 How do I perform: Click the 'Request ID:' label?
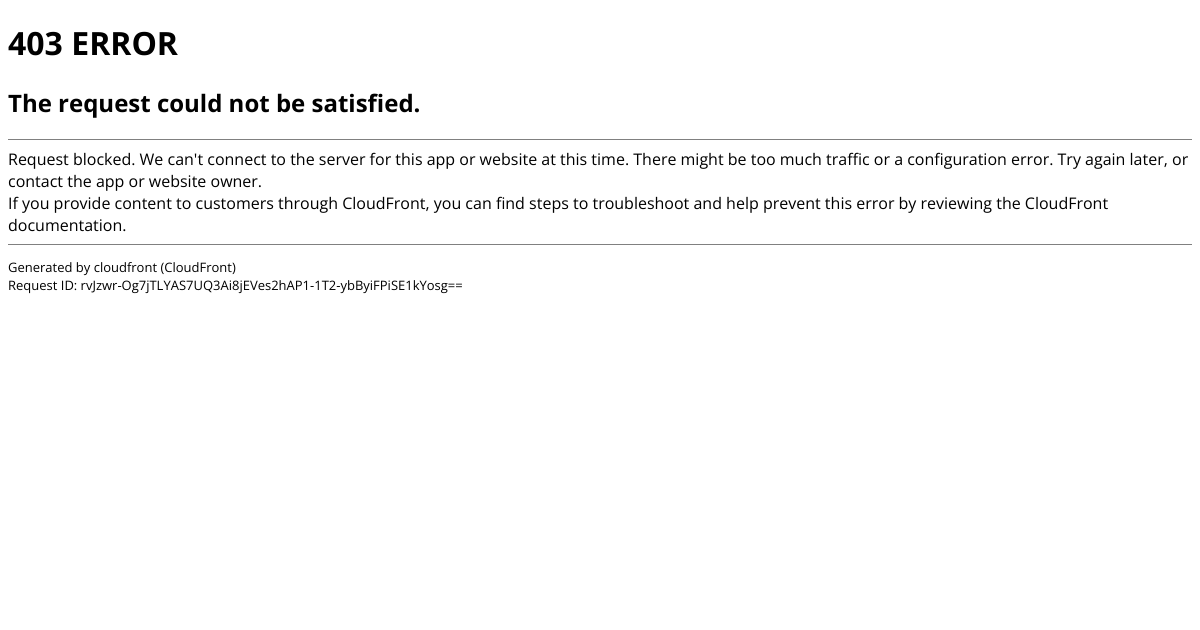42,285
